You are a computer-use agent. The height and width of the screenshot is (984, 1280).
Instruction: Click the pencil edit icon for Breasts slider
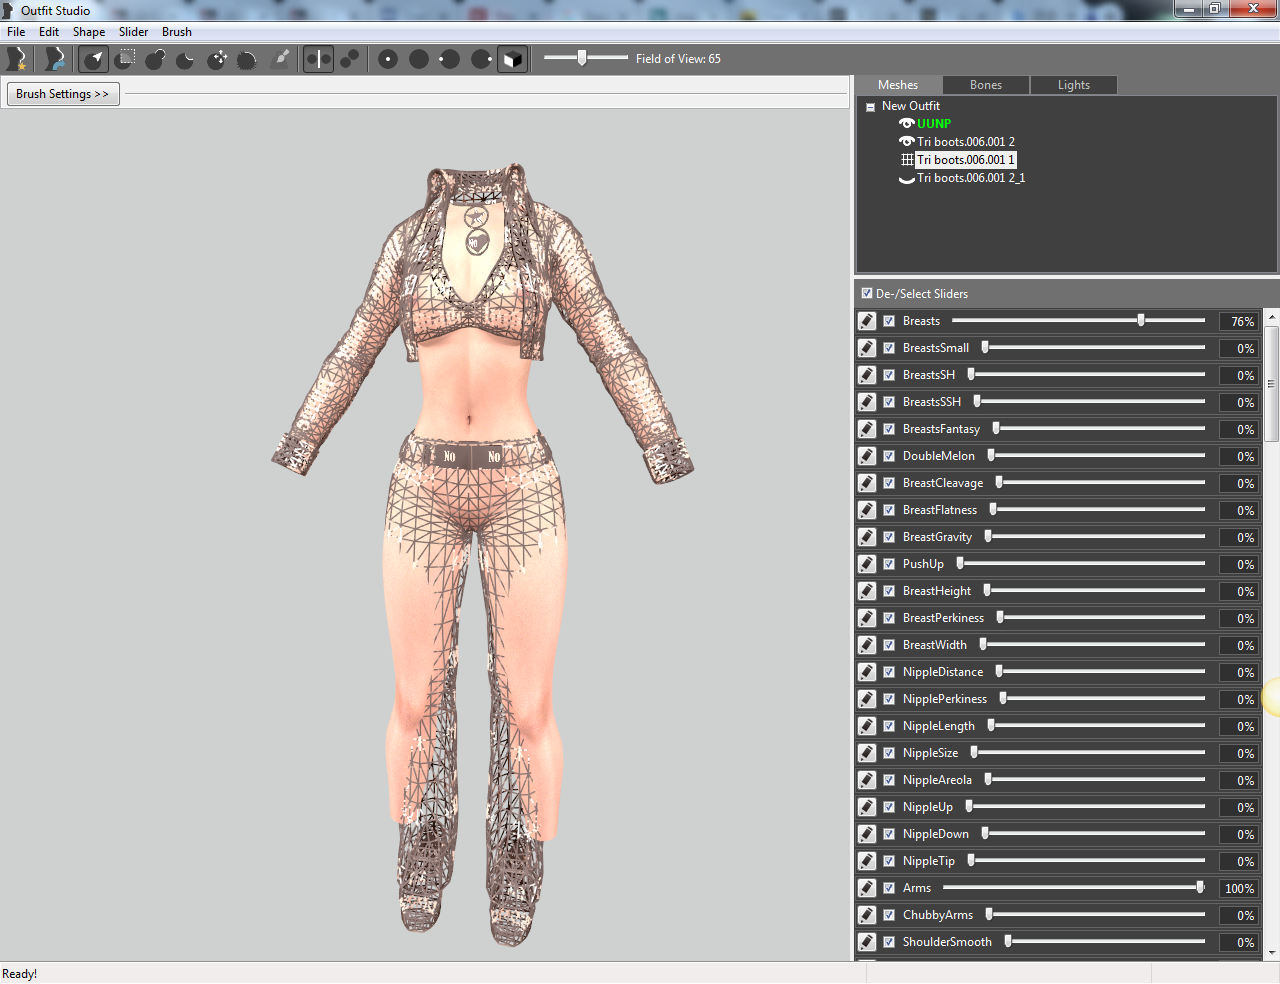pyautogui.click(x=867, y=321)
